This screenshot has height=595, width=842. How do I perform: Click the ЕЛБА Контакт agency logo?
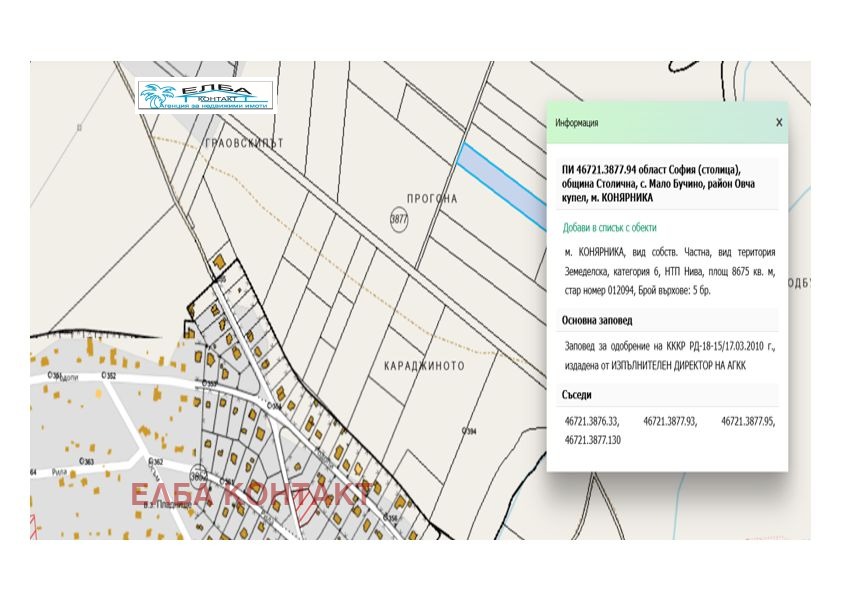(205, 95)
